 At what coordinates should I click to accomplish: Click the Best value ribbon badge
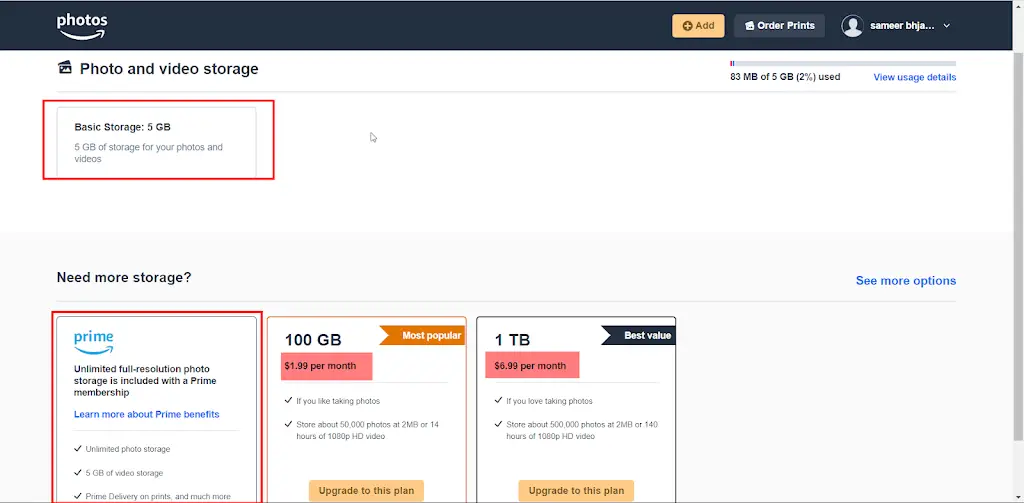click(x=639, y=336)
